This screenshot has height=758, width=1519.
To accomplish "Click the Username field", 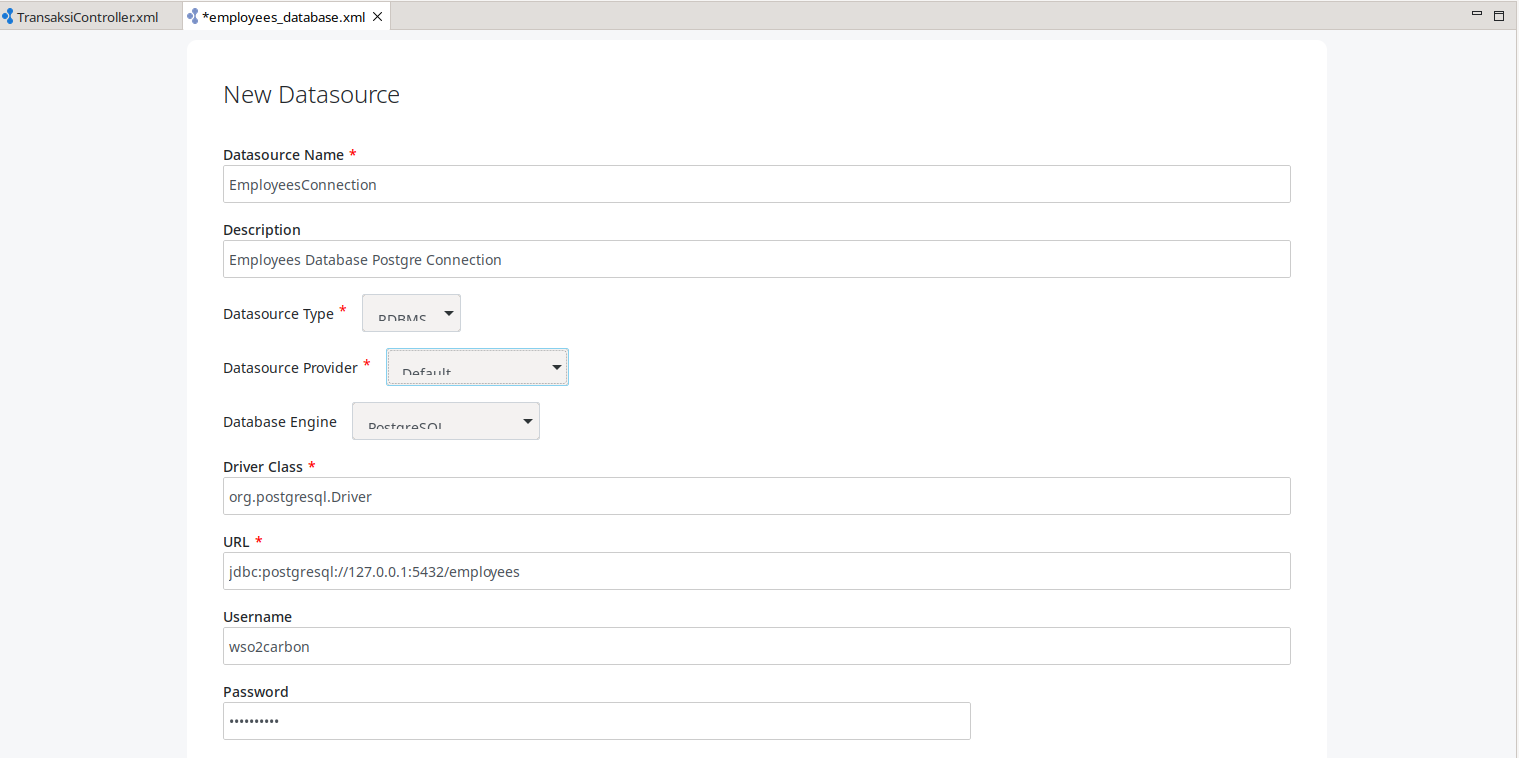I will [756, 646].
